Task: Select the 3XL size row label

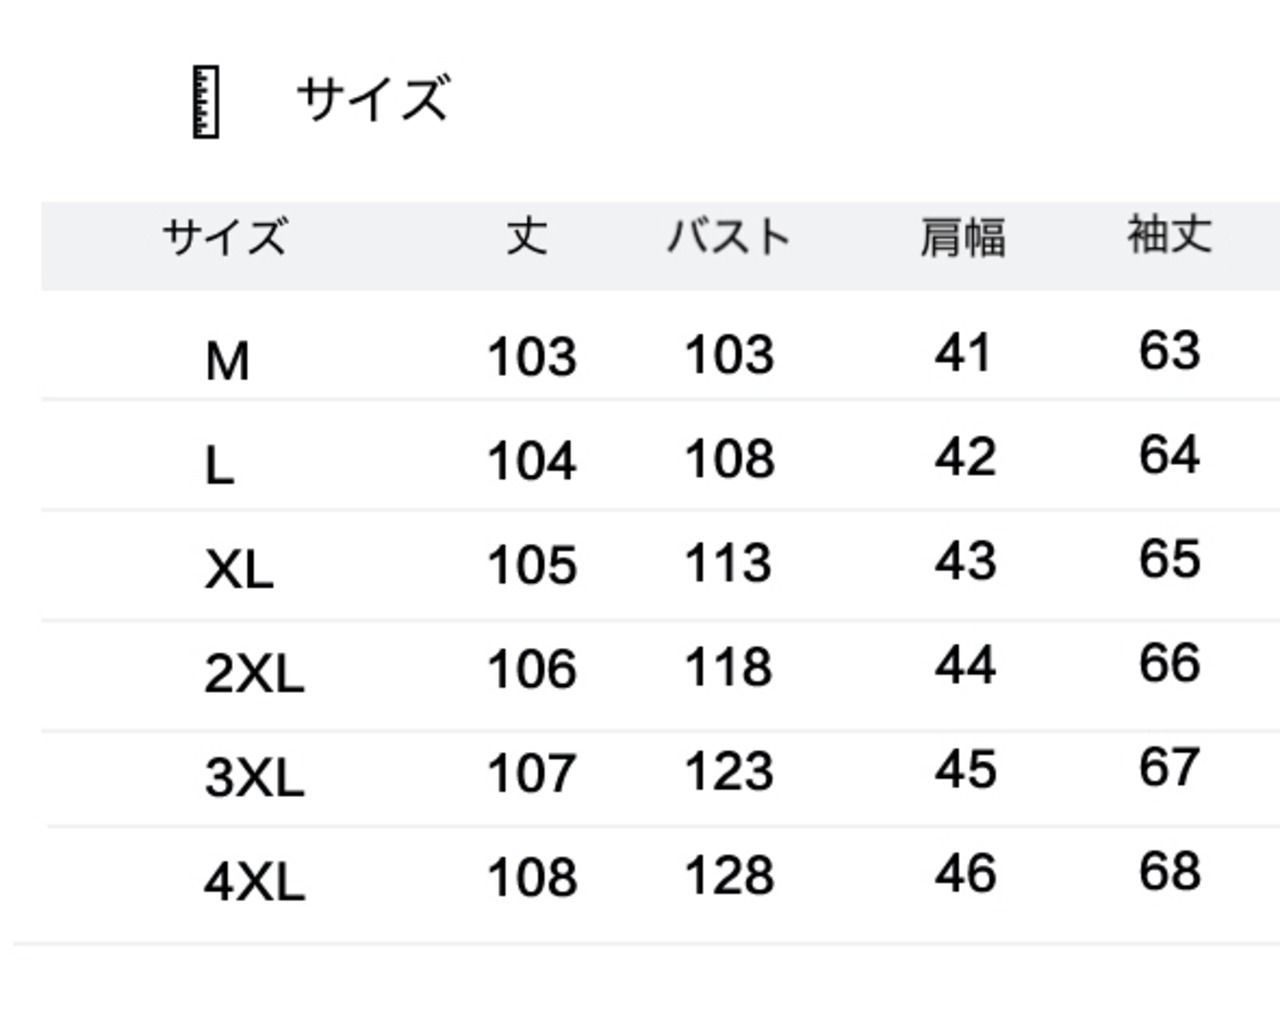Action: 254,777
